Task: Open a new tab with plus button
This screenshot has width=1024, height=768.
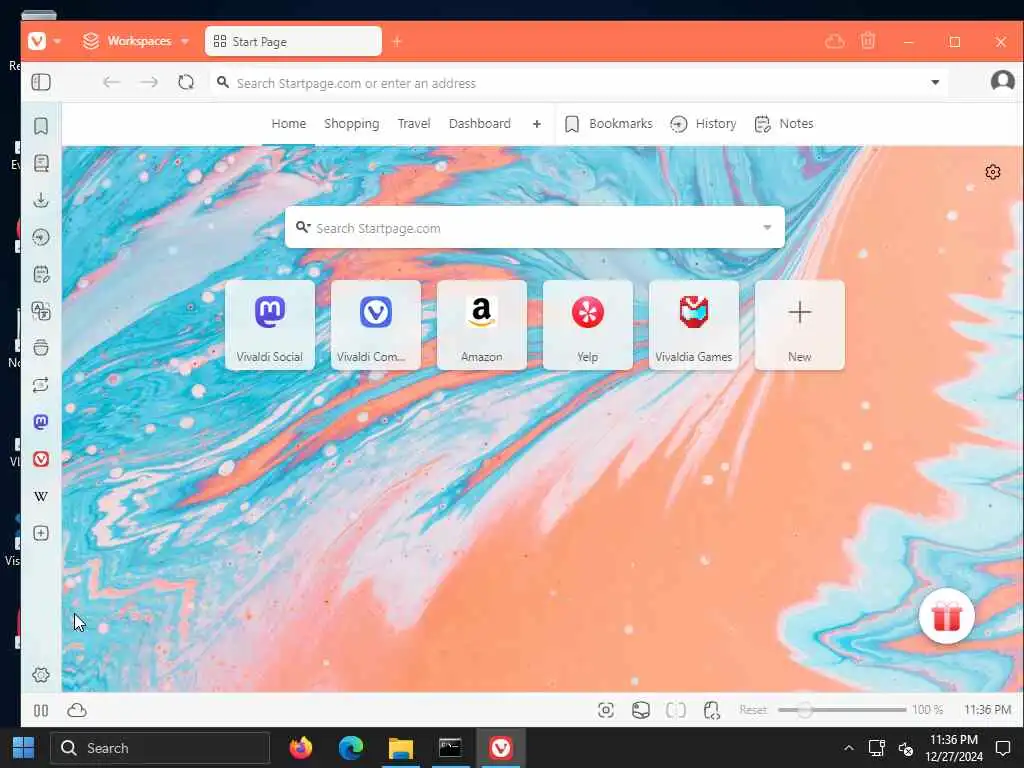Action: 397,41
